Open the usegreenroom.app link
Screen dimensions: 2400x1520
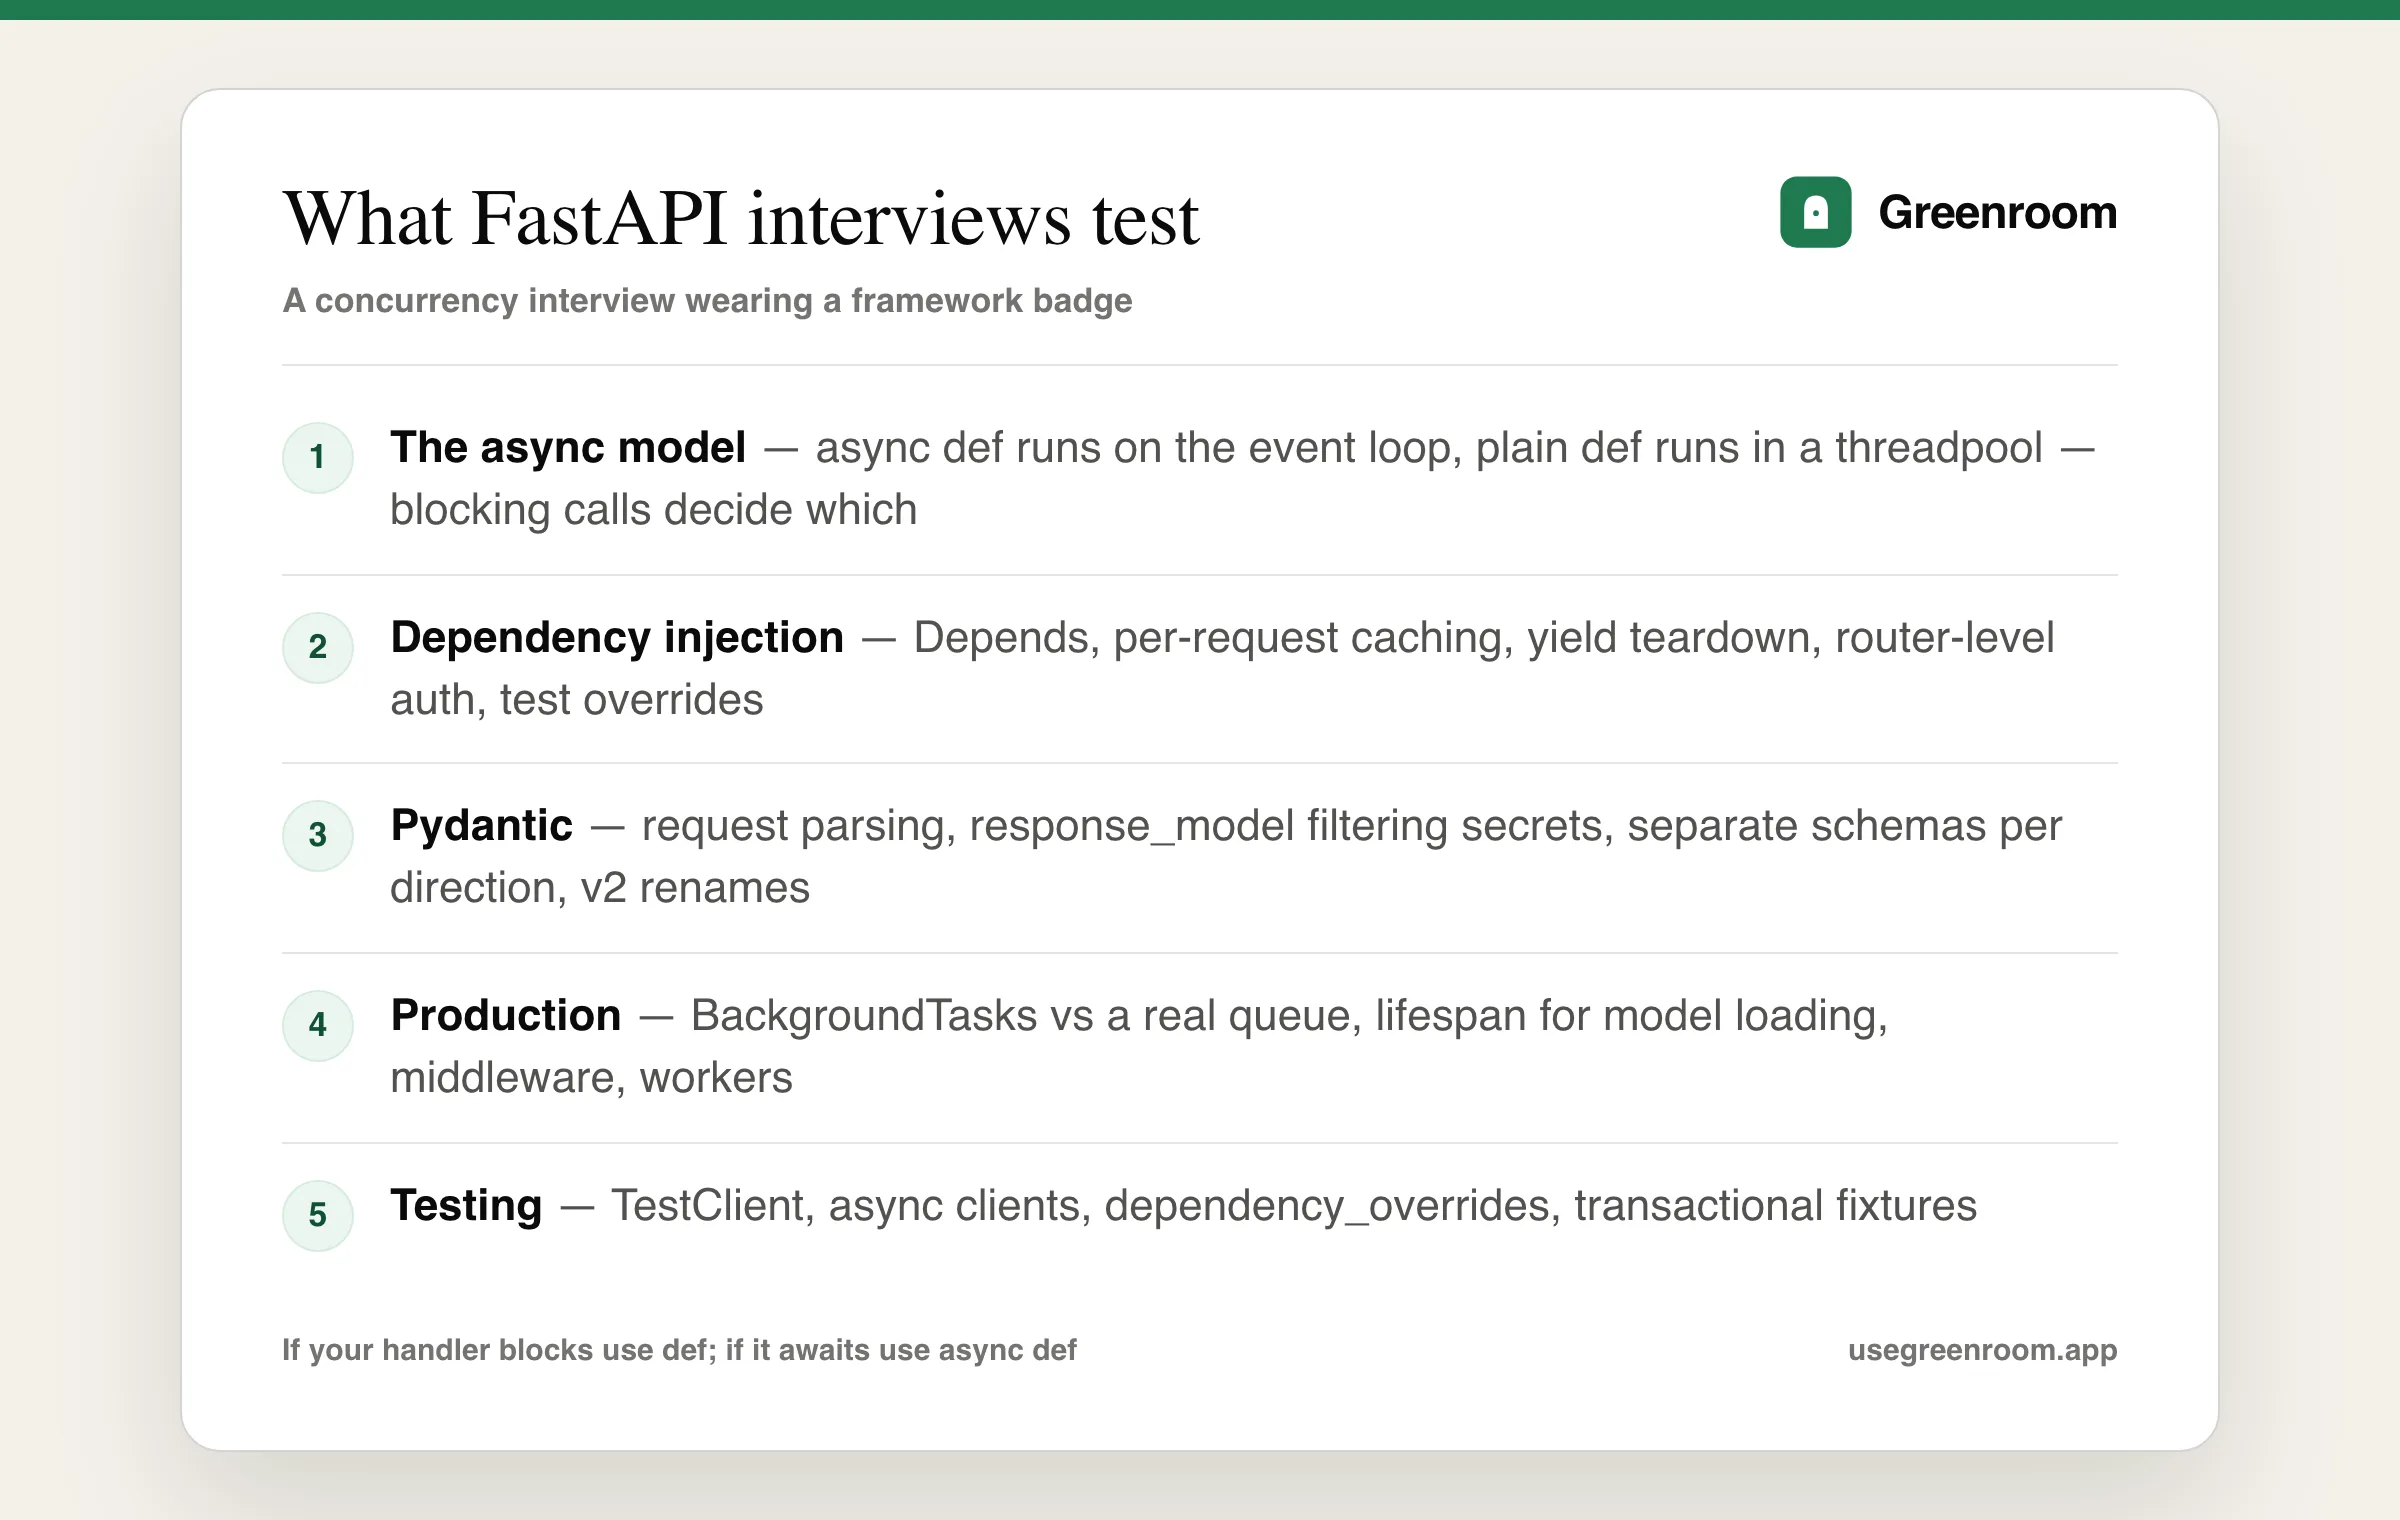[1982, 1350]
